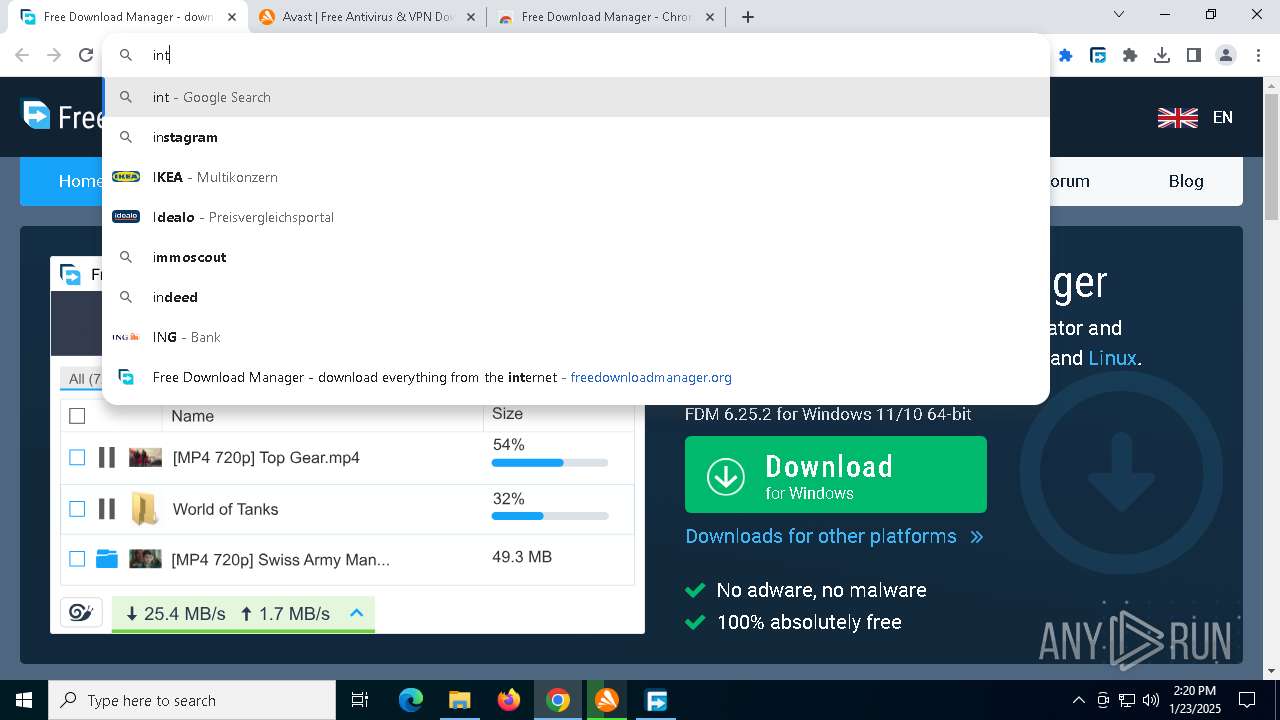Click the UK flag language icon
This screenshot has height=720, width=1280.
click(x=1177, y=117)
